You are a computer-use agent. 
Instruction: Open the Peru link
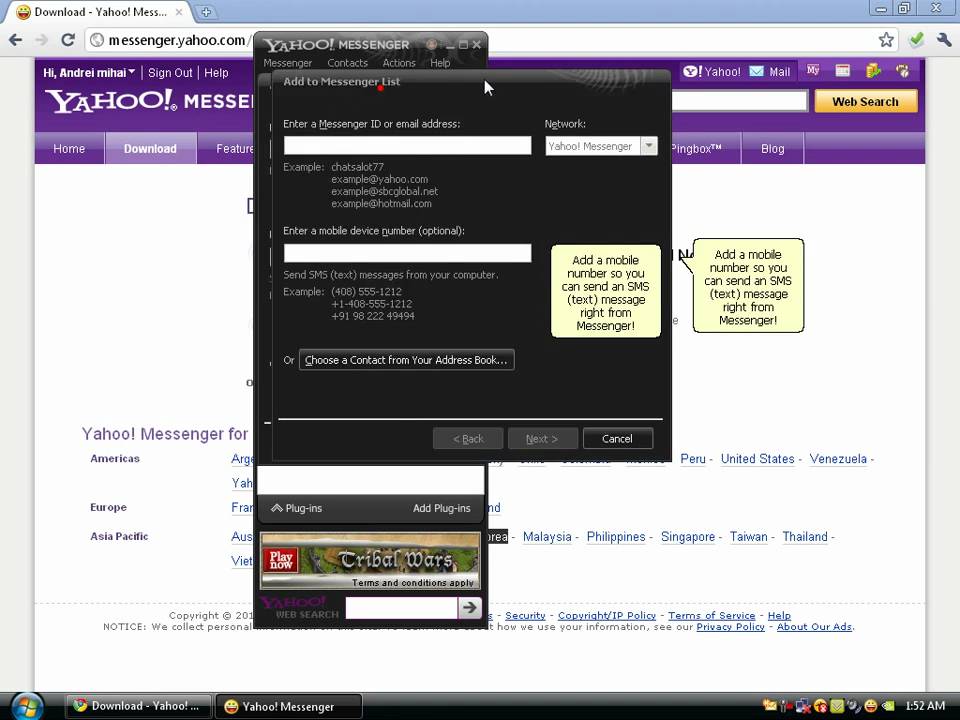(x=692, y=459)
